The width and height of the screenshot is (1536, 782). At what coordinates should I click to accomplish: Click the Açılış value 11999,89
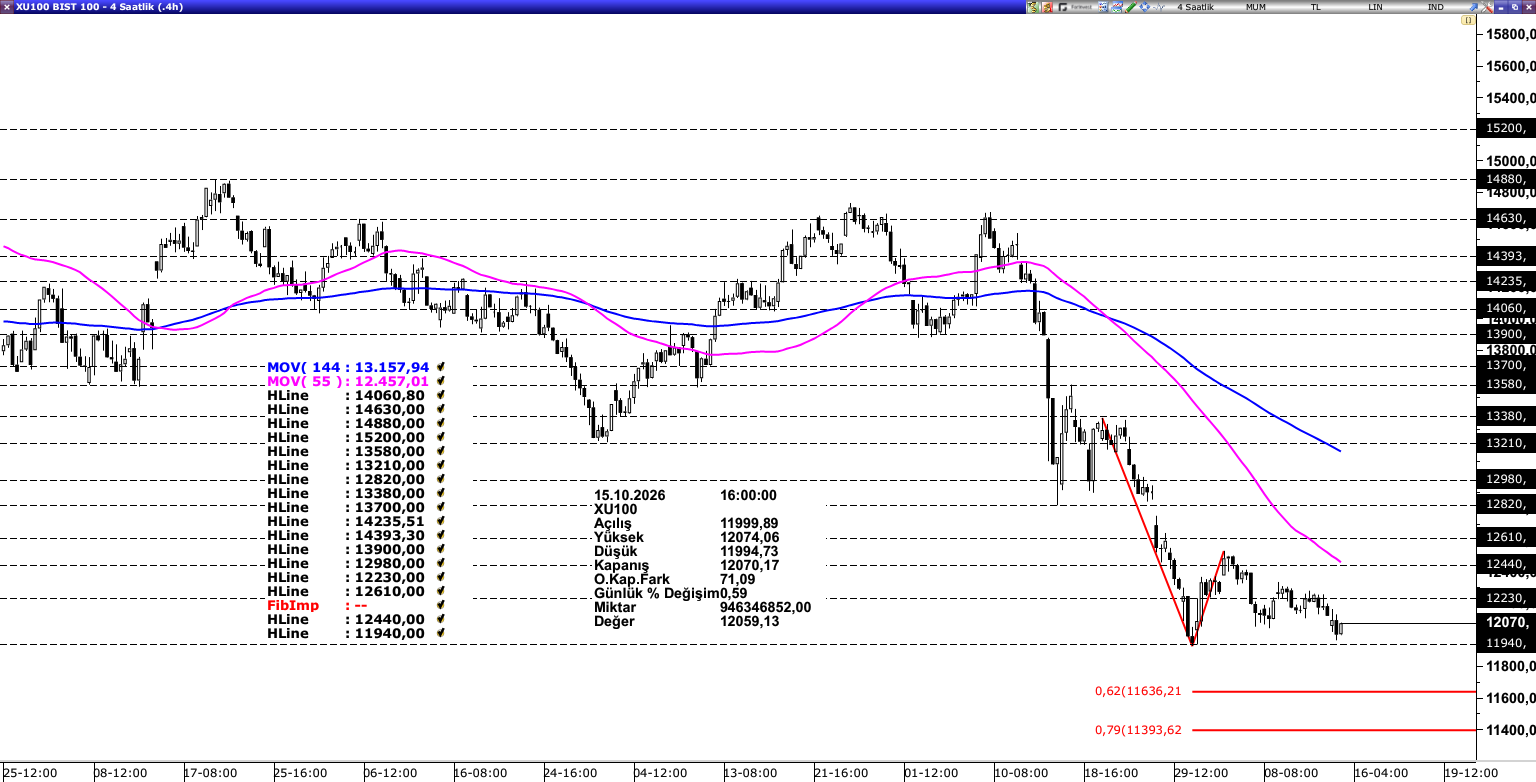[x=749, y=523]
